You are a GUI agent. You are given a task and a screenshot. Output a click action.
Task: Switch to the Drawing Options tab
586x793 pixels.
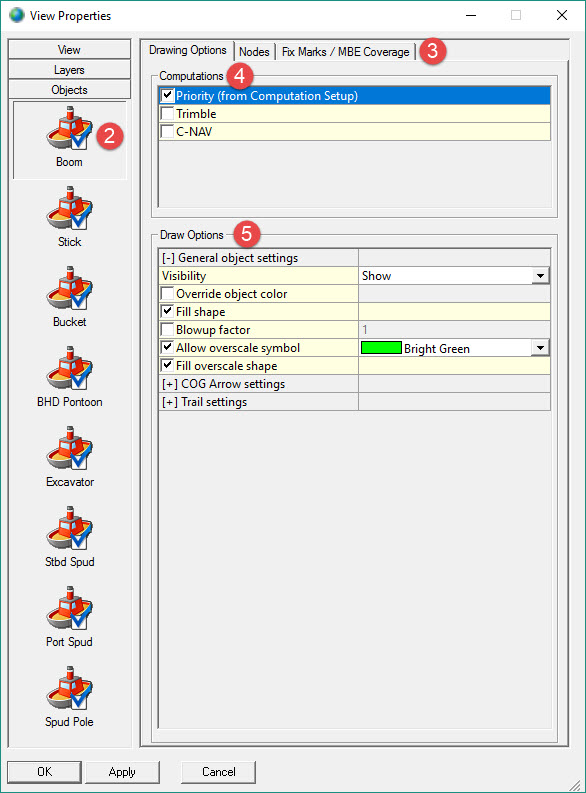click(x=188, y=50)
